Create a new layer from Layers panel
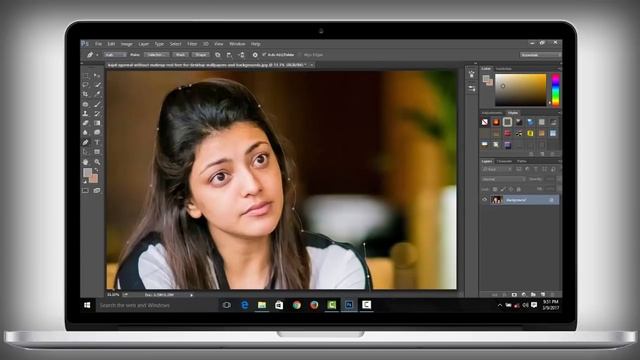 coord(543,294)
